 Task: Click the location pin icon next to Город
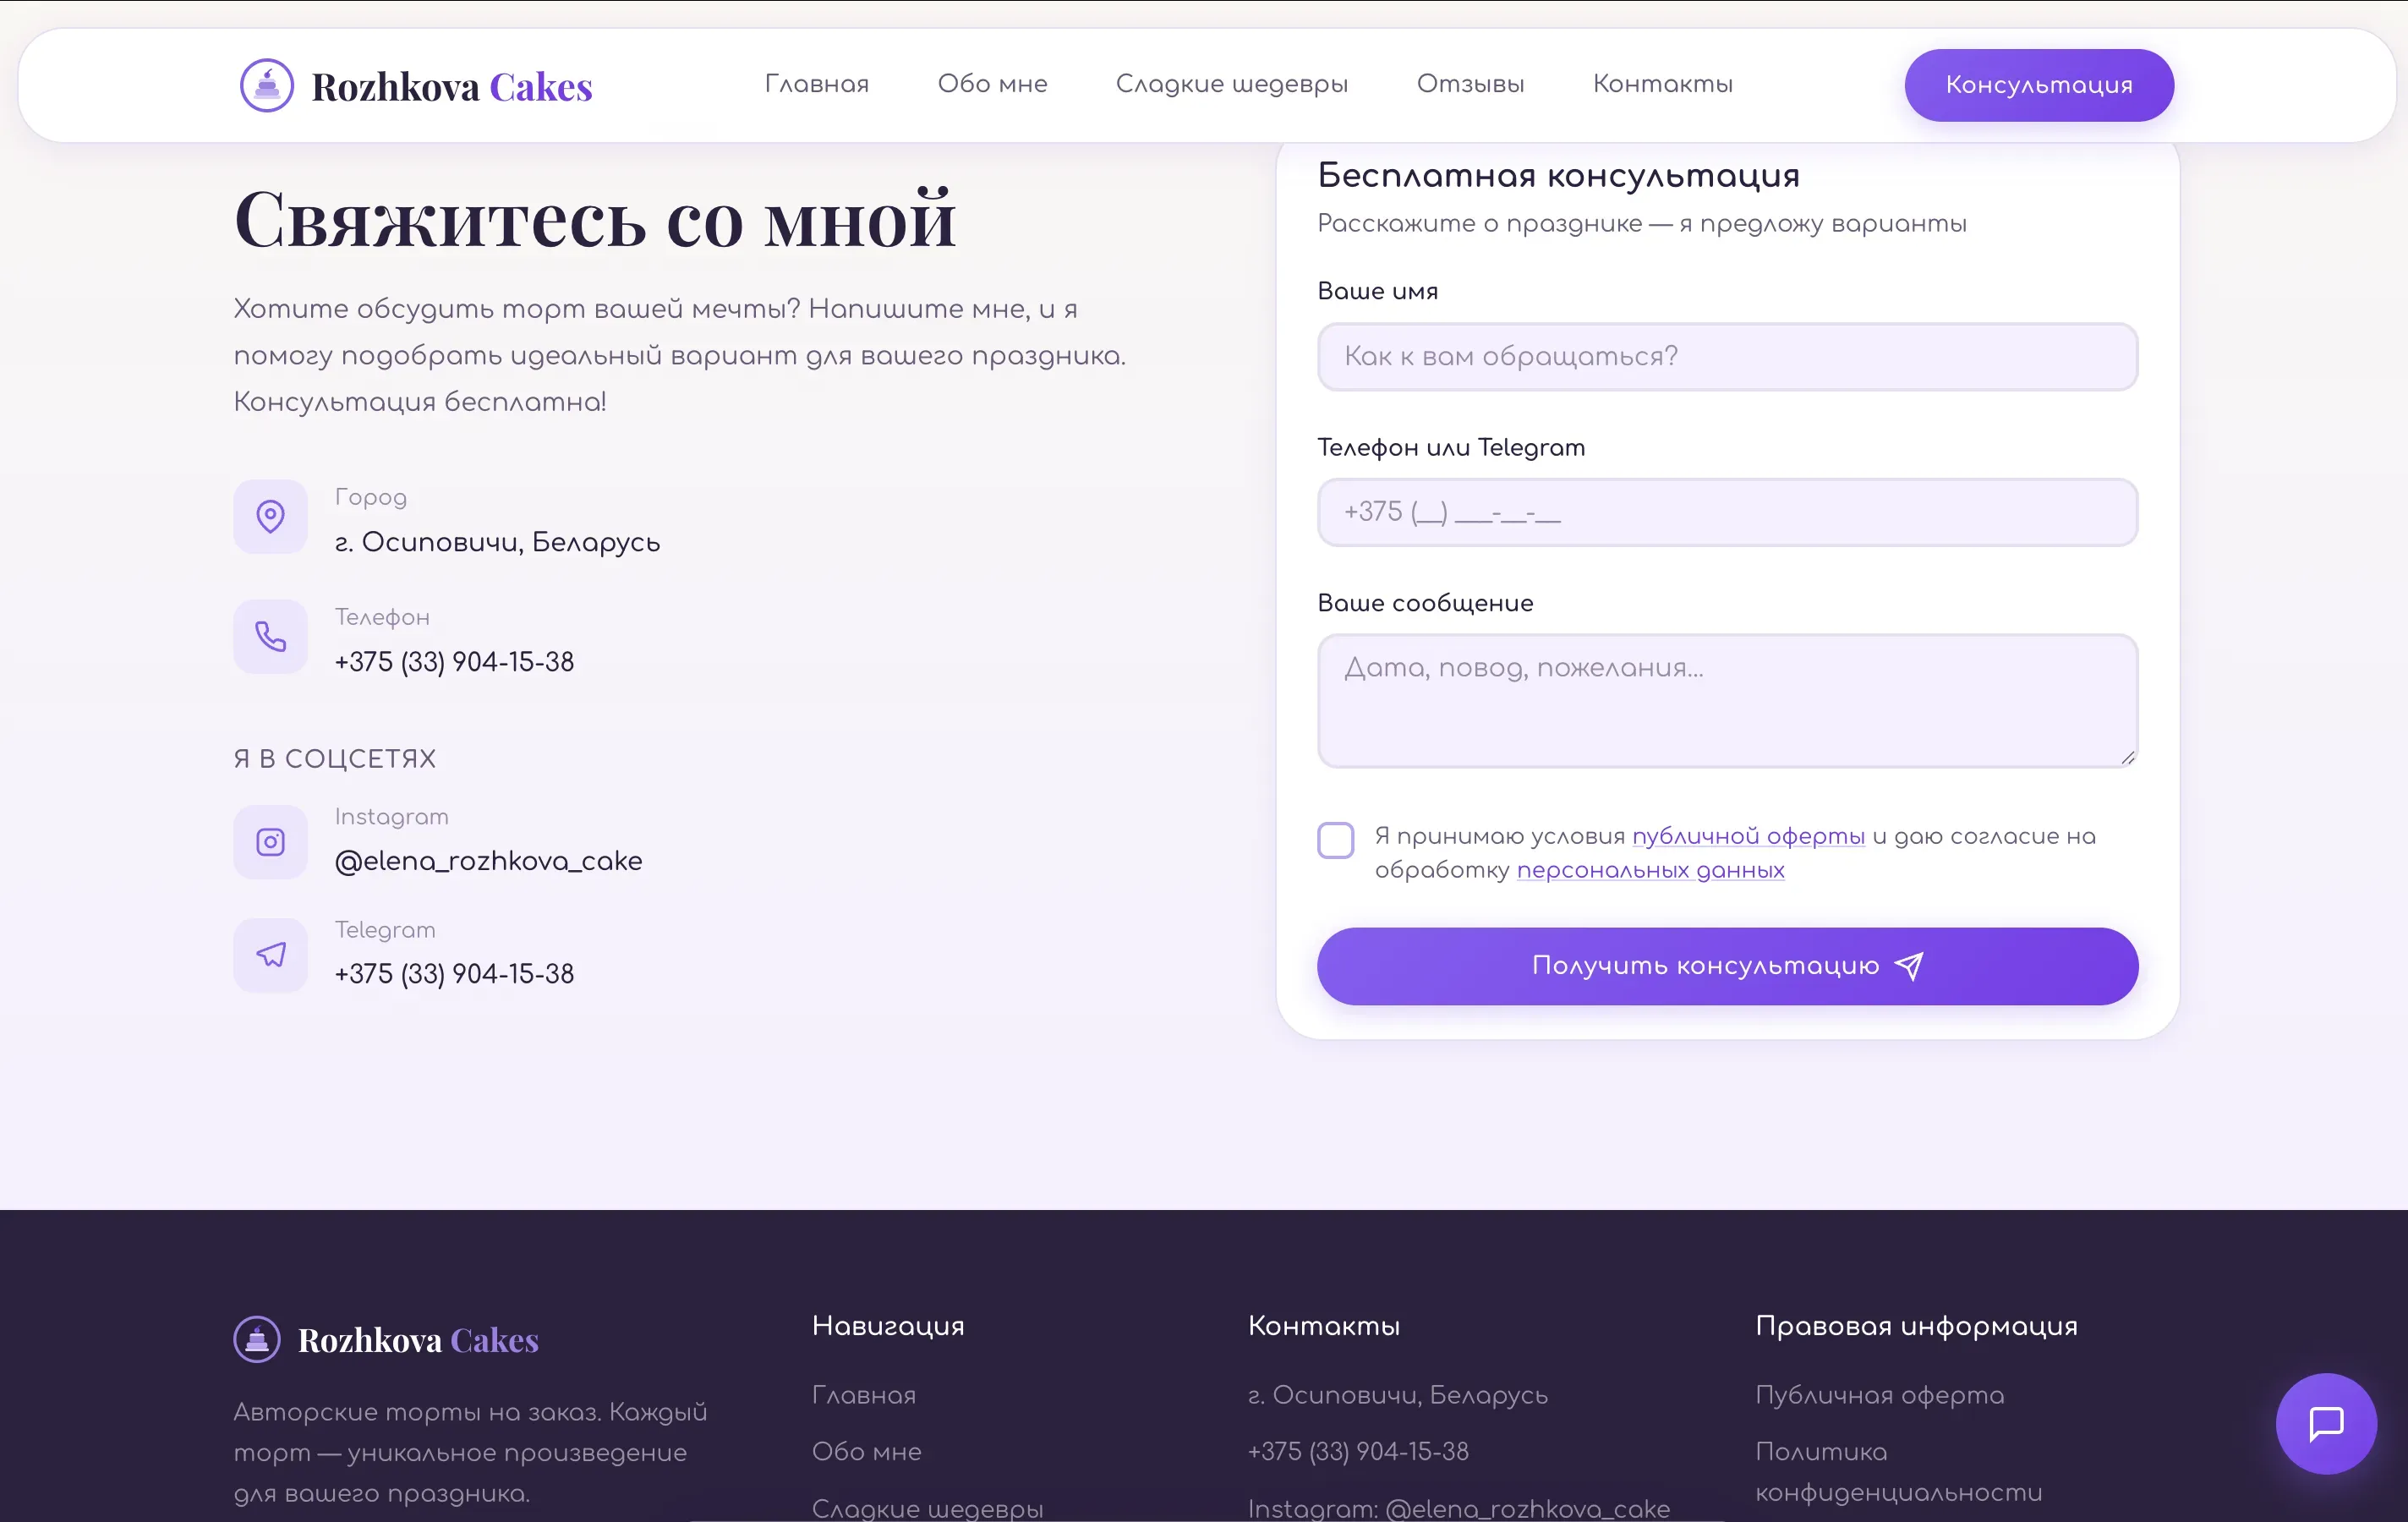coord(269,516)
